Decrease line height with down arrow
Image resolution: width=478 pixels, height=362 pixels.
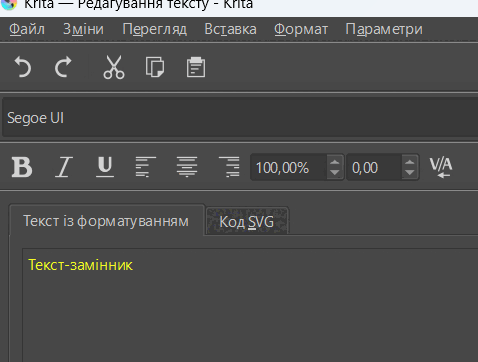point(335,173)
